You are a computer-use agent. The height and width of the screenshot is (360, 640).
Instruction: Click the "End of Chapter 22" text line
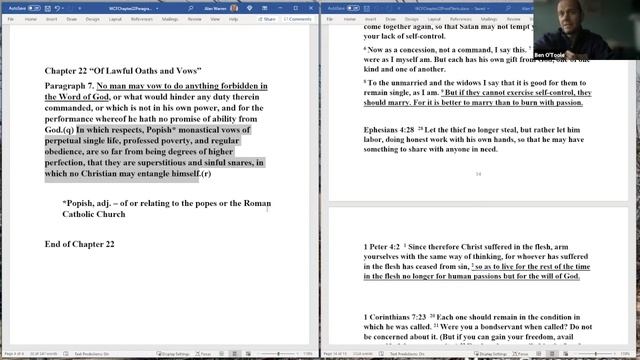[80, 244]
